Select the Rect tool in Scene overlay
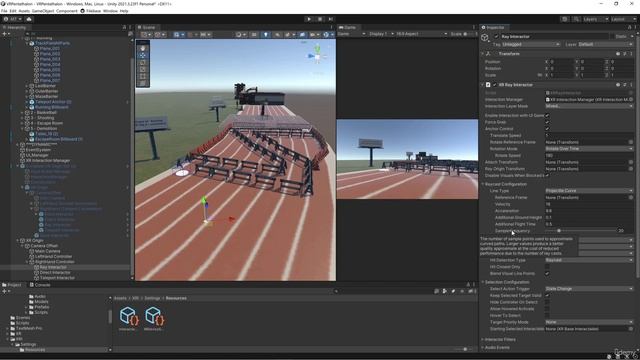 (142, 76)
